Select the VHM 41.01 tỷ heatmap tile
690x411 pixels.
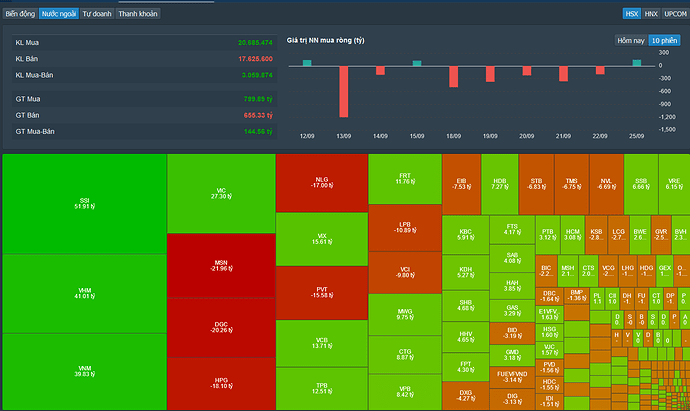[84, 294]
